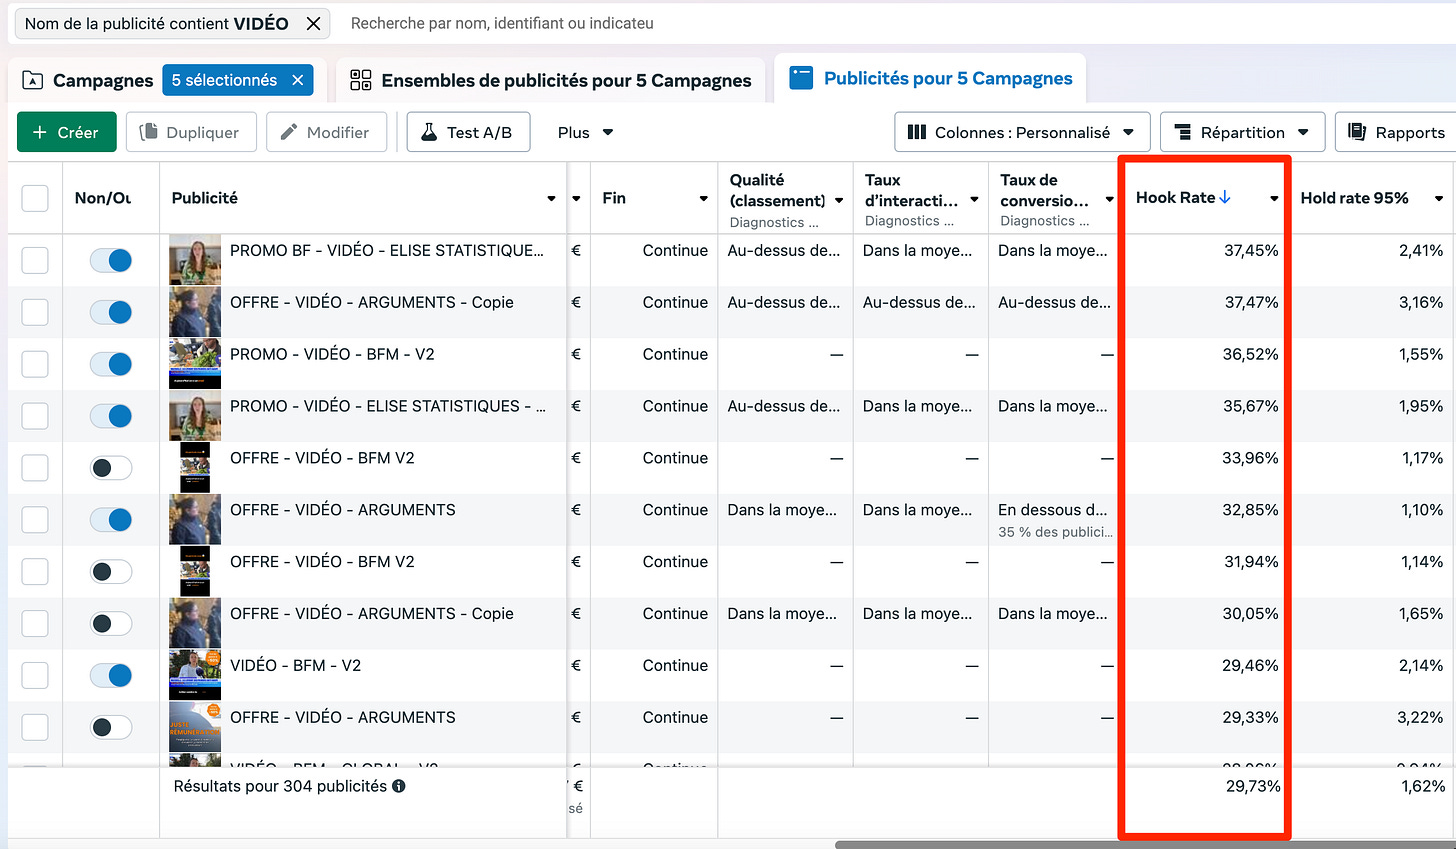The image size is (1456, 849).
Task: Open Taux de conversion column dropdown arrow
Action: point(1109,200)
